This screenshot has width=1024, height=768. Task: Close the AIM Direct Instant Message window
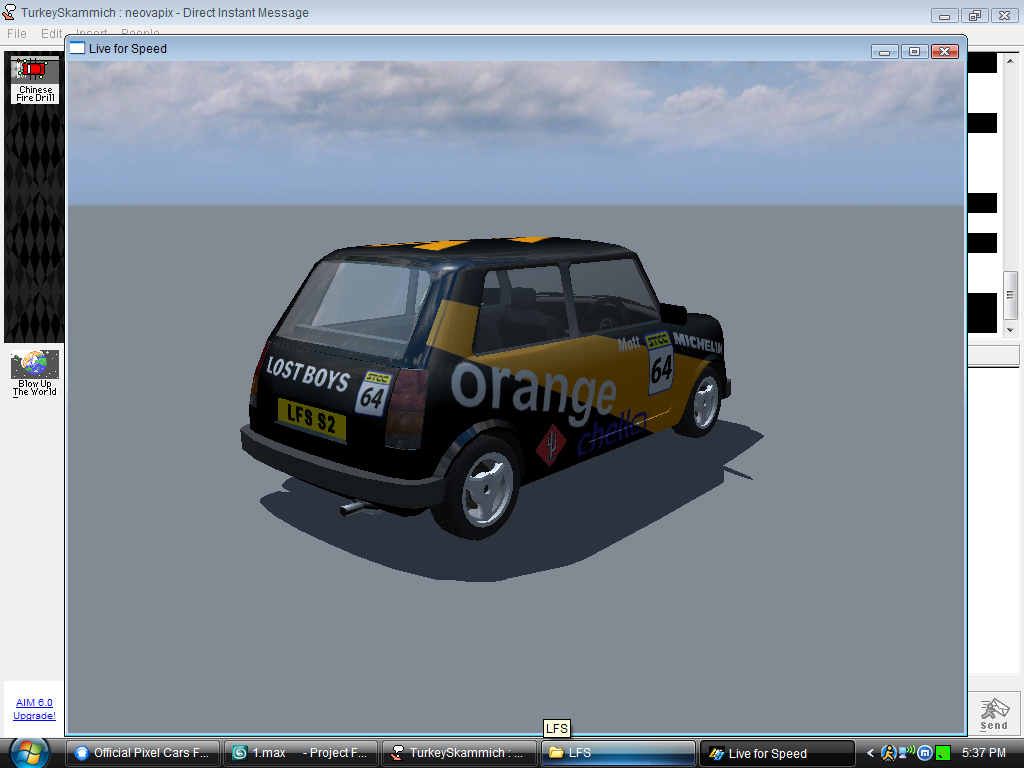coord(1004,16)
